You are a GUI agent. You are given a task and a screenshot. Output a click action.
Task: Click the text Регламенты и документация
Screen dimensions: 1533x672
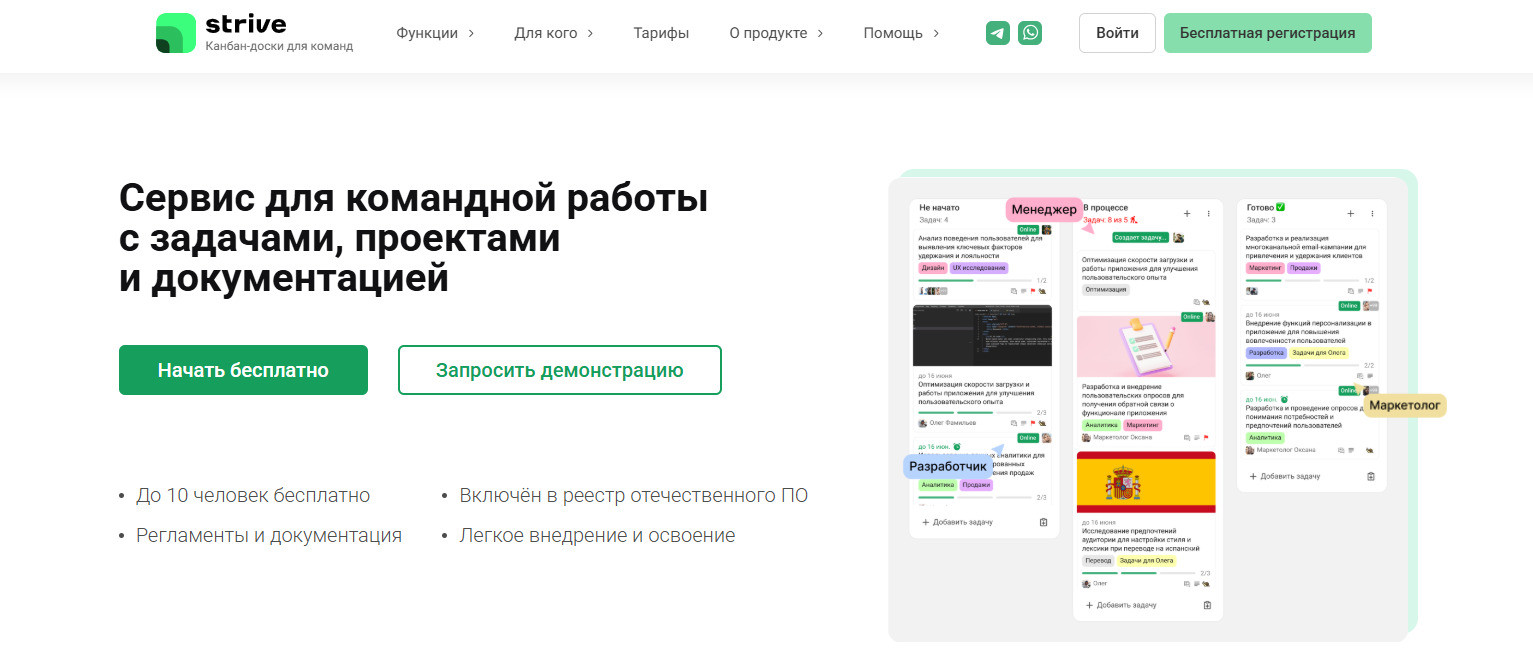[269, 535]
